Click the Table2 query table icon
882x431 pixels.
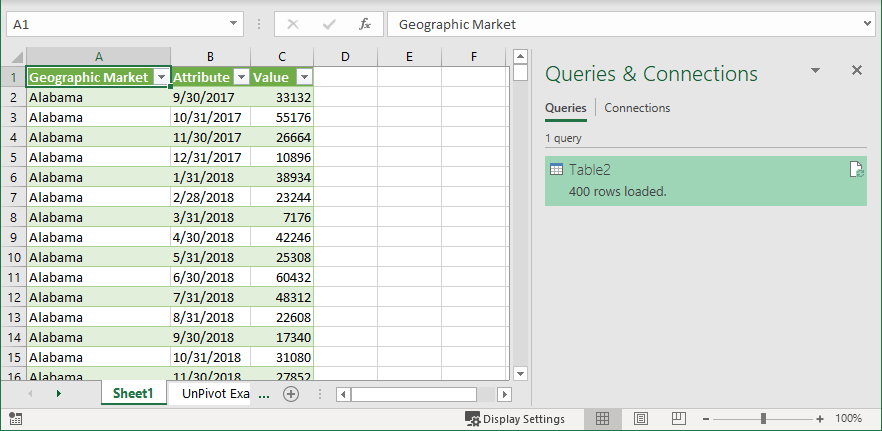[x=556, y=169]
